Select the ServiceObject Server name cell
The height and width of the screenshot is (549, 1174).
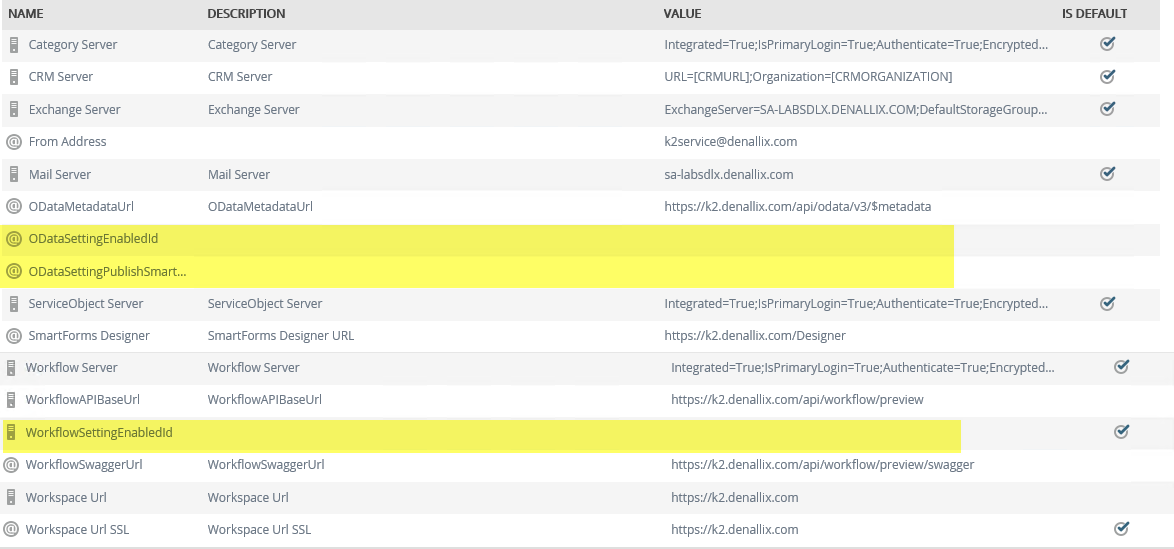pyautogui.click(x=86, y=304)
